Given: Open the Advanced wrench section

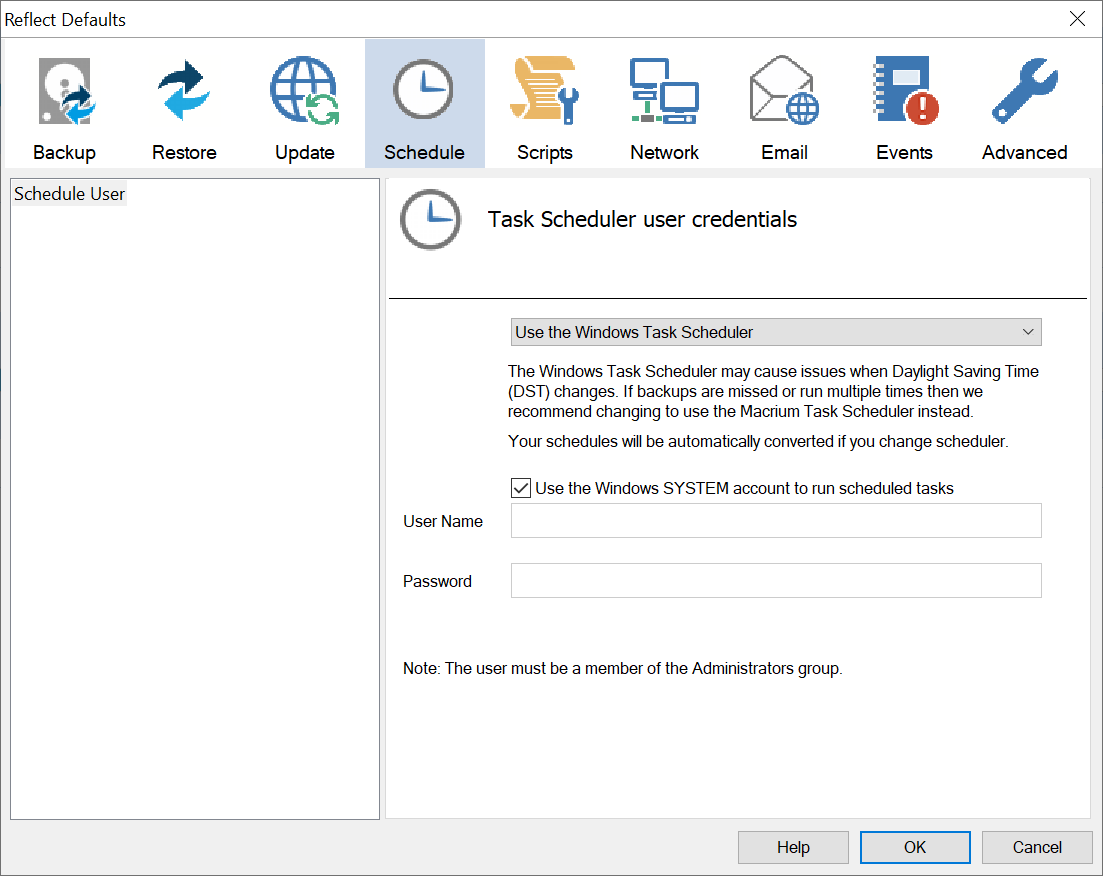Looking at the screenshot, I should pos(1024,104).
